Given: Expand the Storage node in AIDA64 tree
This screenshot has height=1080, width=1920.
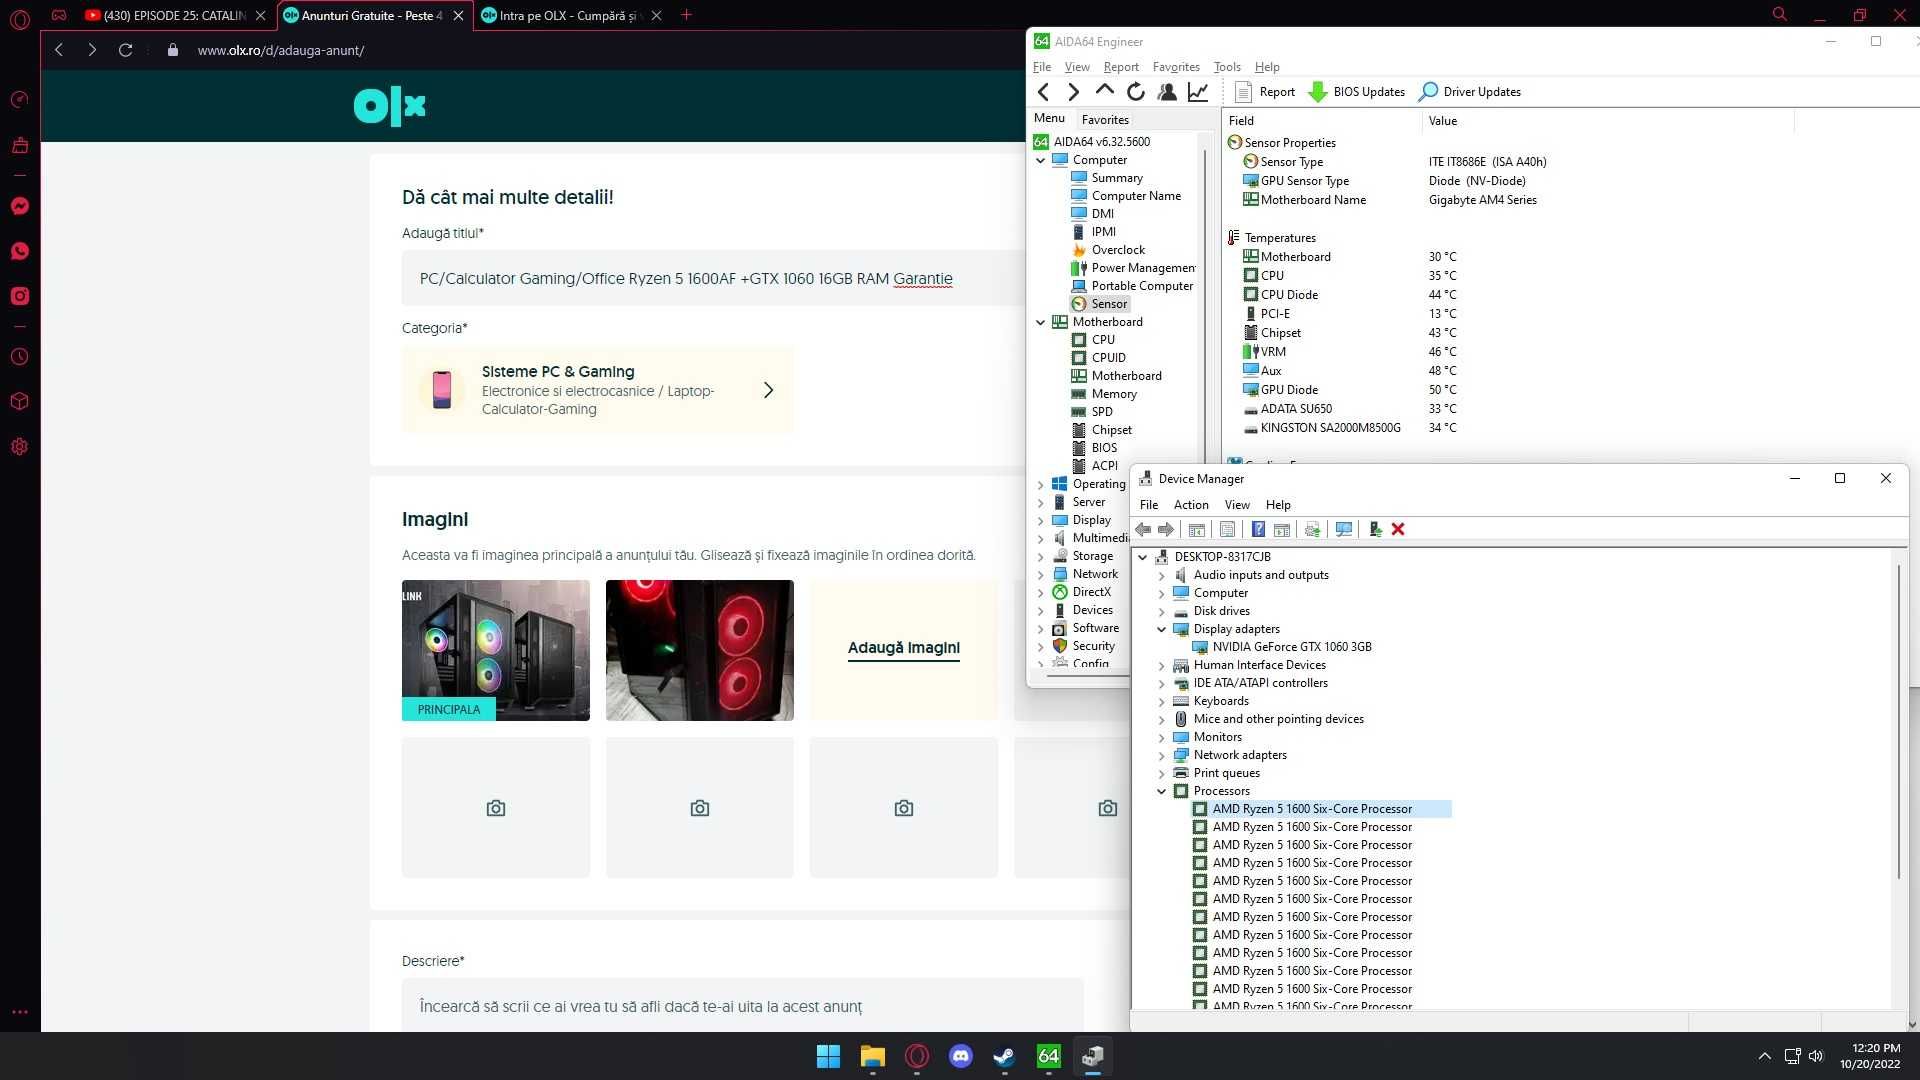Looking at the screenshot, I should point(1041,556).
